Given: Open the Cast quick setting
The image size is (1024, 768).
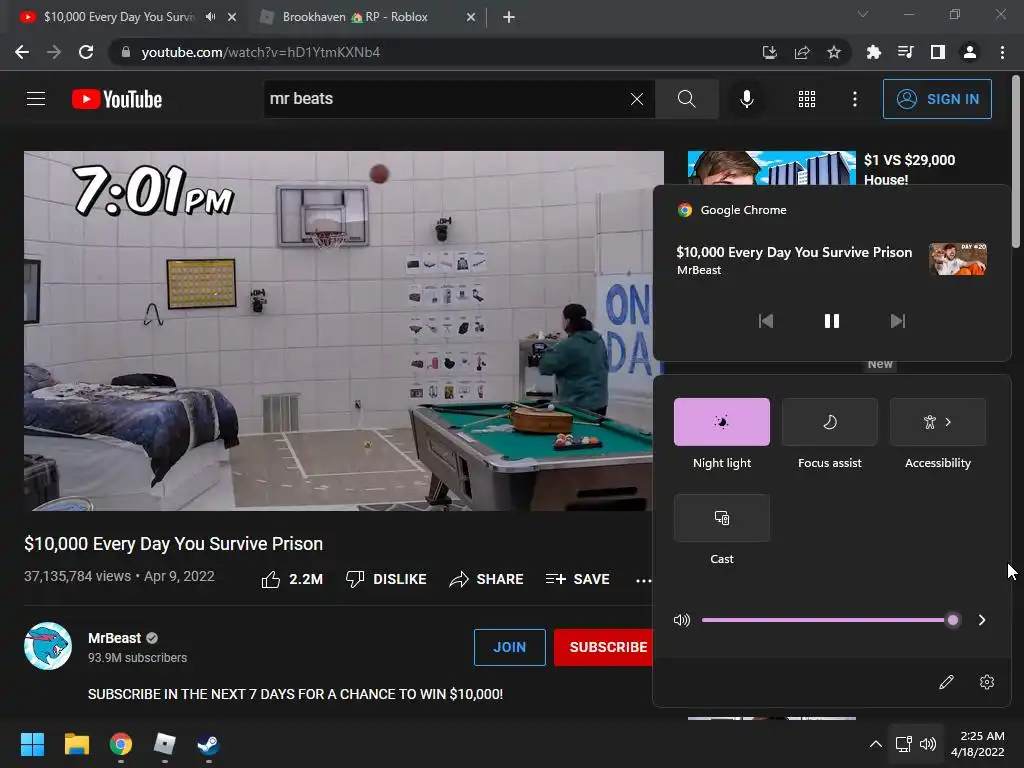Looking at the screenshot, I should pyautogui.click(x=722, y=518).
